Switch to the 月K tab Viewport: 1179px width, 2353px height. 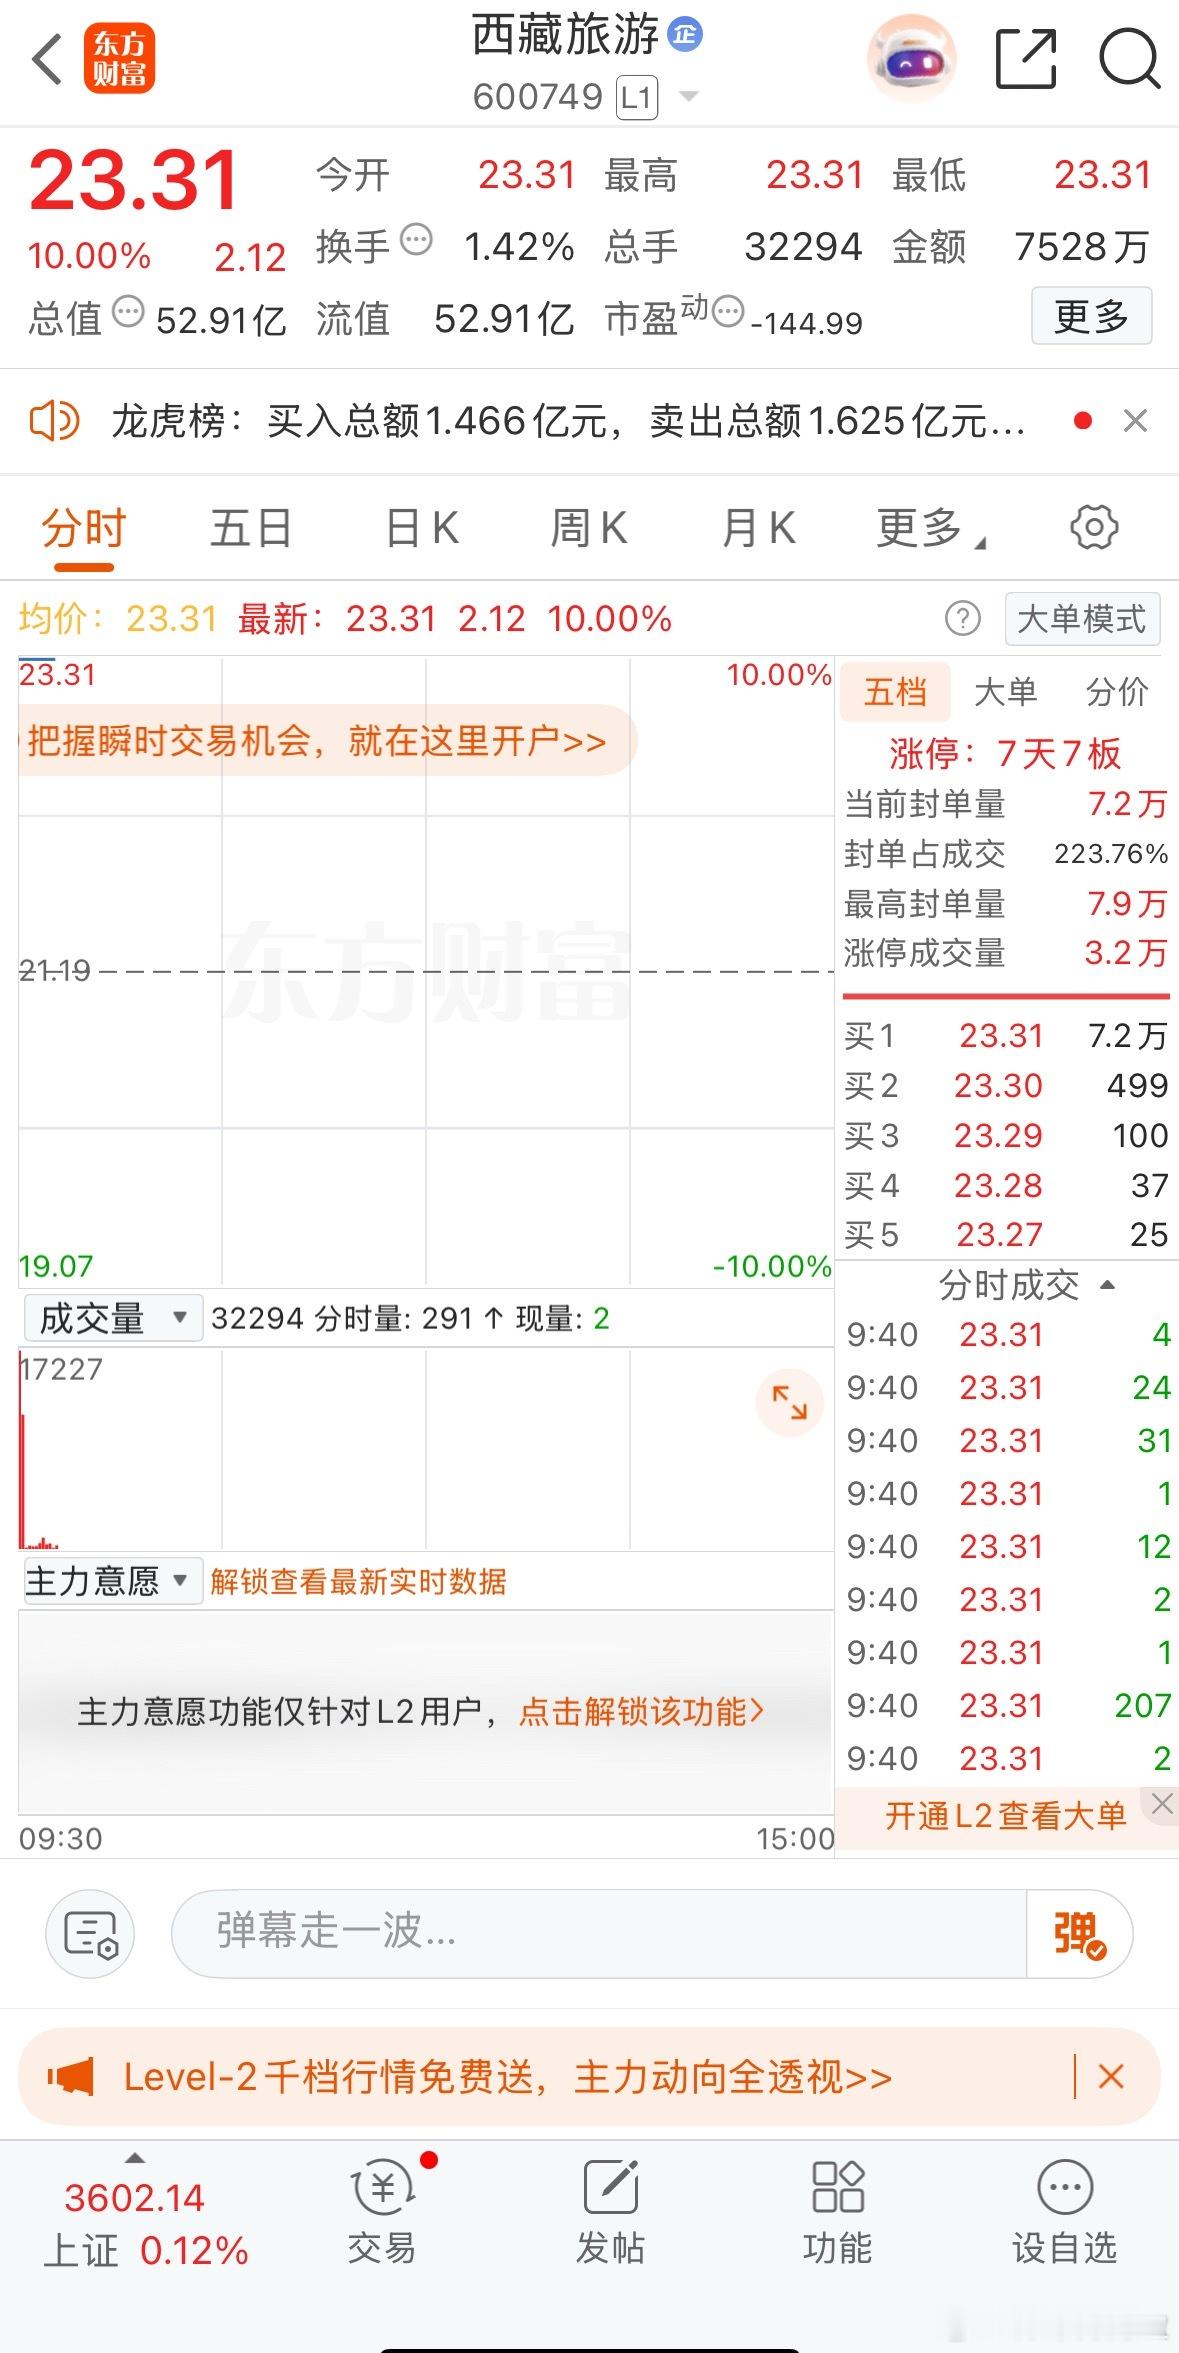click(x=759, y=528)
